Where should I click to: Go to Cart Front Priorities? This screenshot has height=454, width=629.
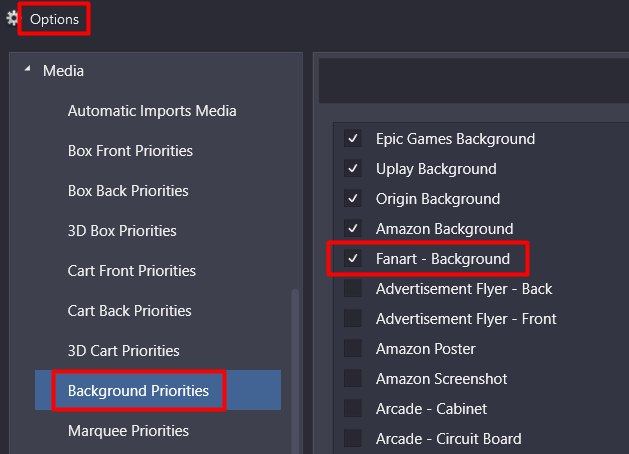[x=132, y=271]
